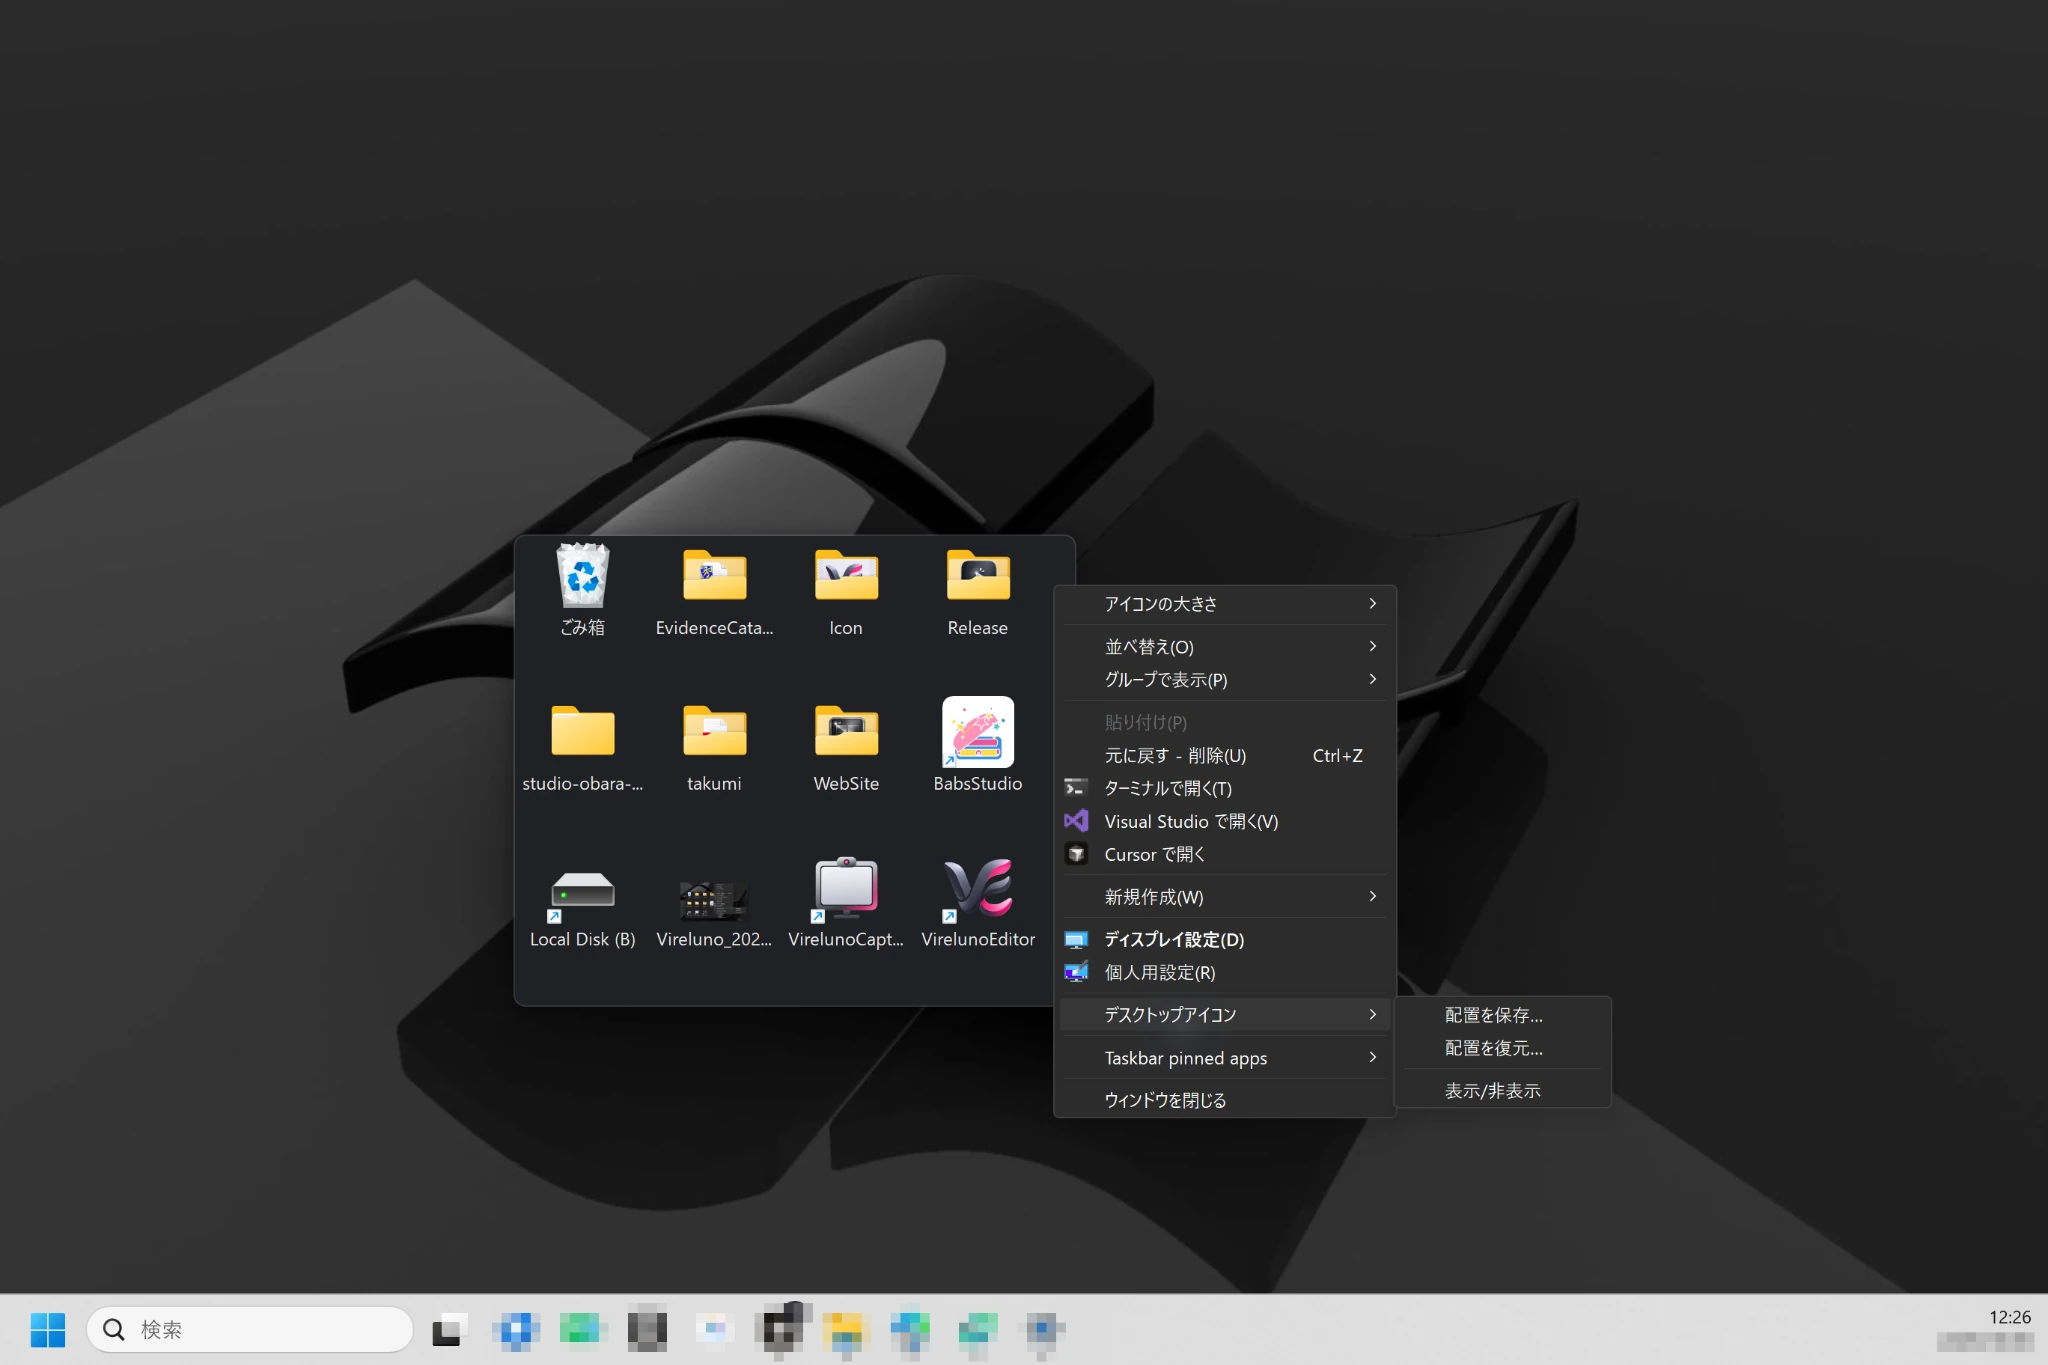Image resolution: width=2048 pixels, height=1365 pixels.
Task: Choose Visual Studio で開く(V)
Action: point(1225,822)
